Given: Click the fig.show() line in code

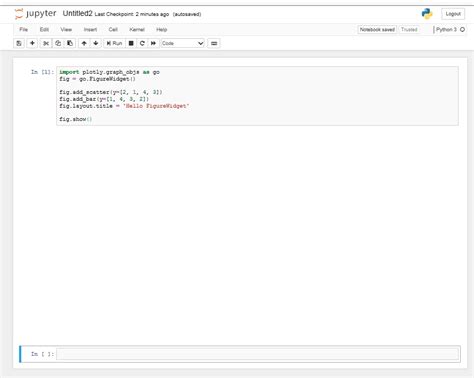Looking at the screenshot, I should click(x=76, y=119).
